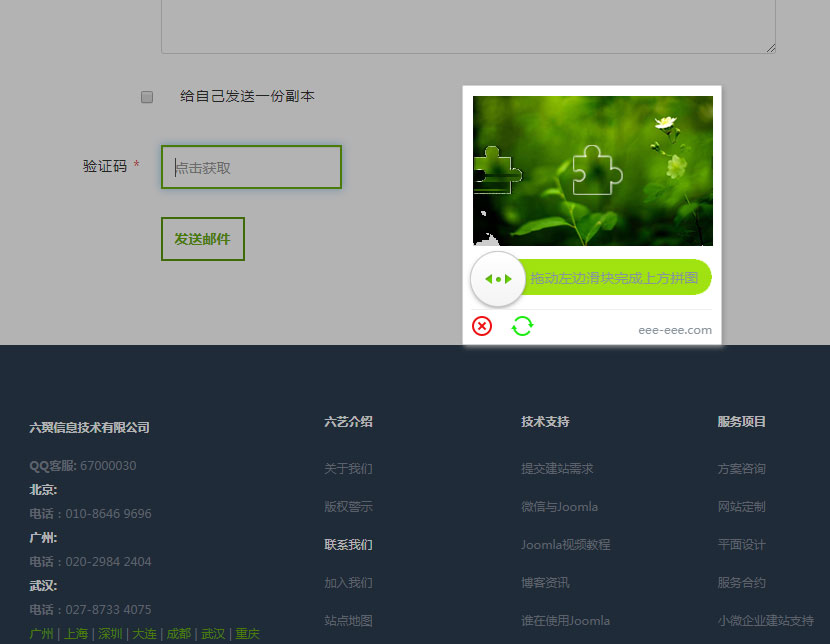Select the 上海 city link
Screen dimensions: 830x644
click(76, 634)
